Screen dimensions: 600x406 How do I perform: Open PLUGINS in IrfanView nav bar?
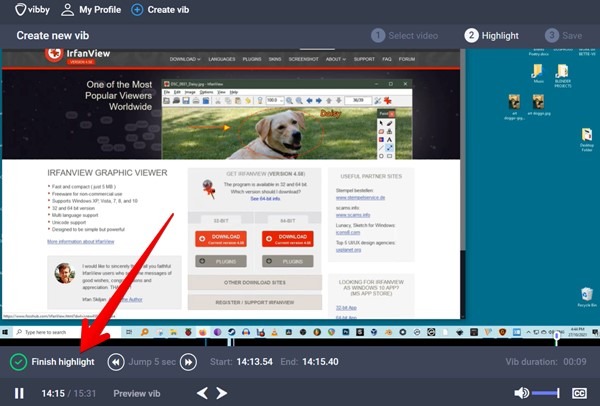(x=252, y=59)
